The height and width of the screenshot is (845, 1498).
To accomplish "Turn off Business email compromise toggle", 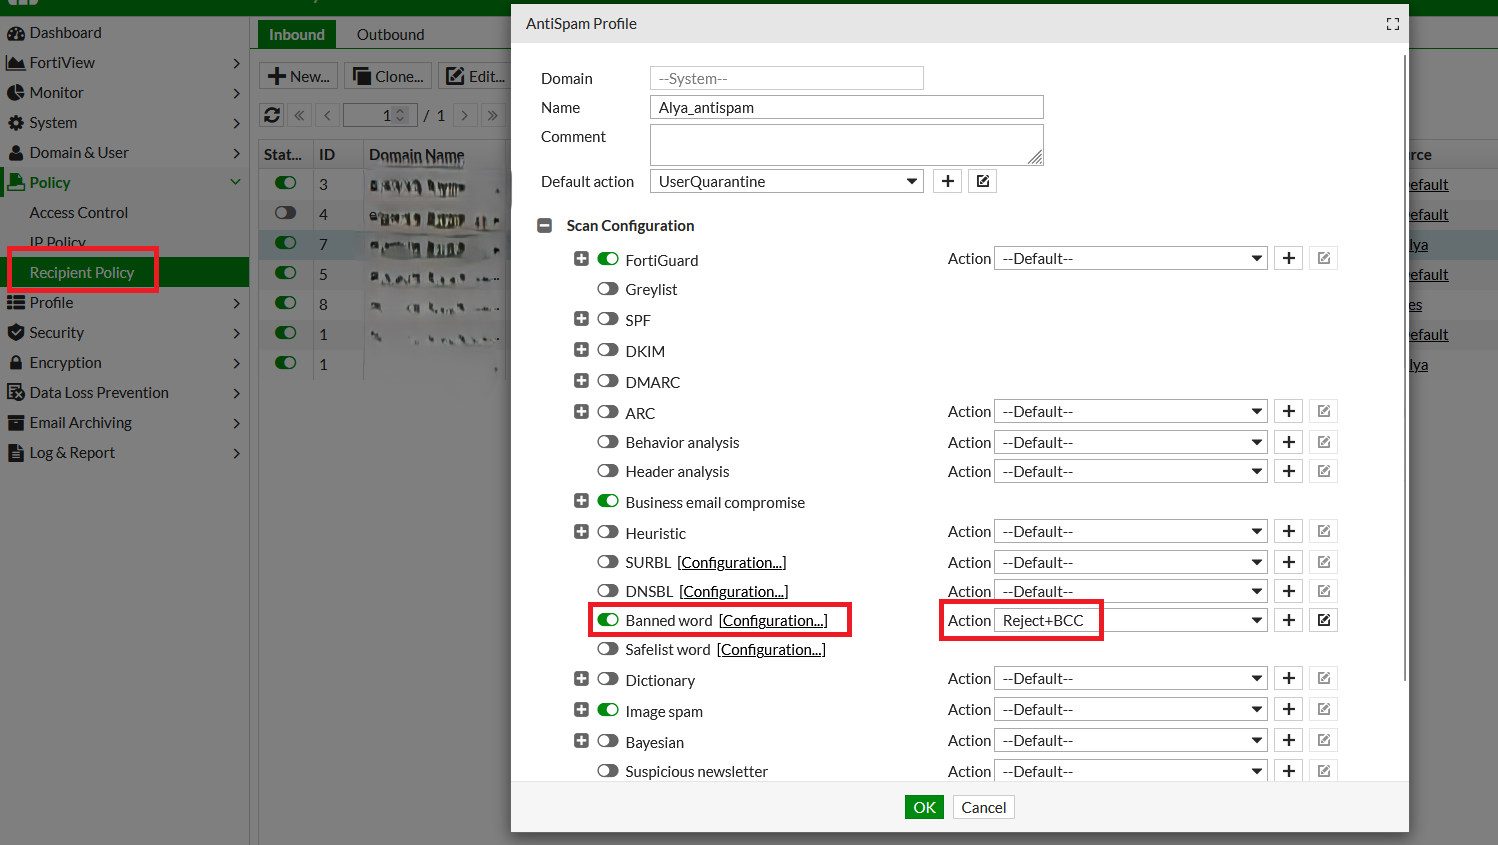I will tap(608, 501).
